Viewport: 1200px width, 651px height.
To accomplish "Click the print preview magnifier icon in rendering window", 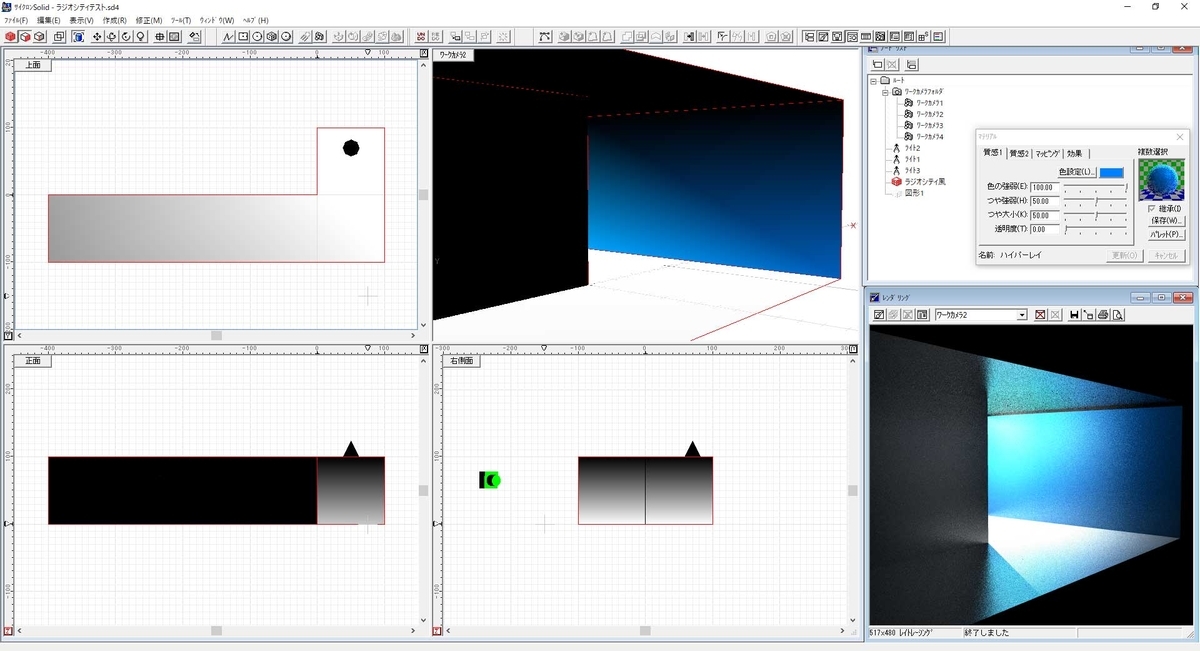I will 1118,314.
